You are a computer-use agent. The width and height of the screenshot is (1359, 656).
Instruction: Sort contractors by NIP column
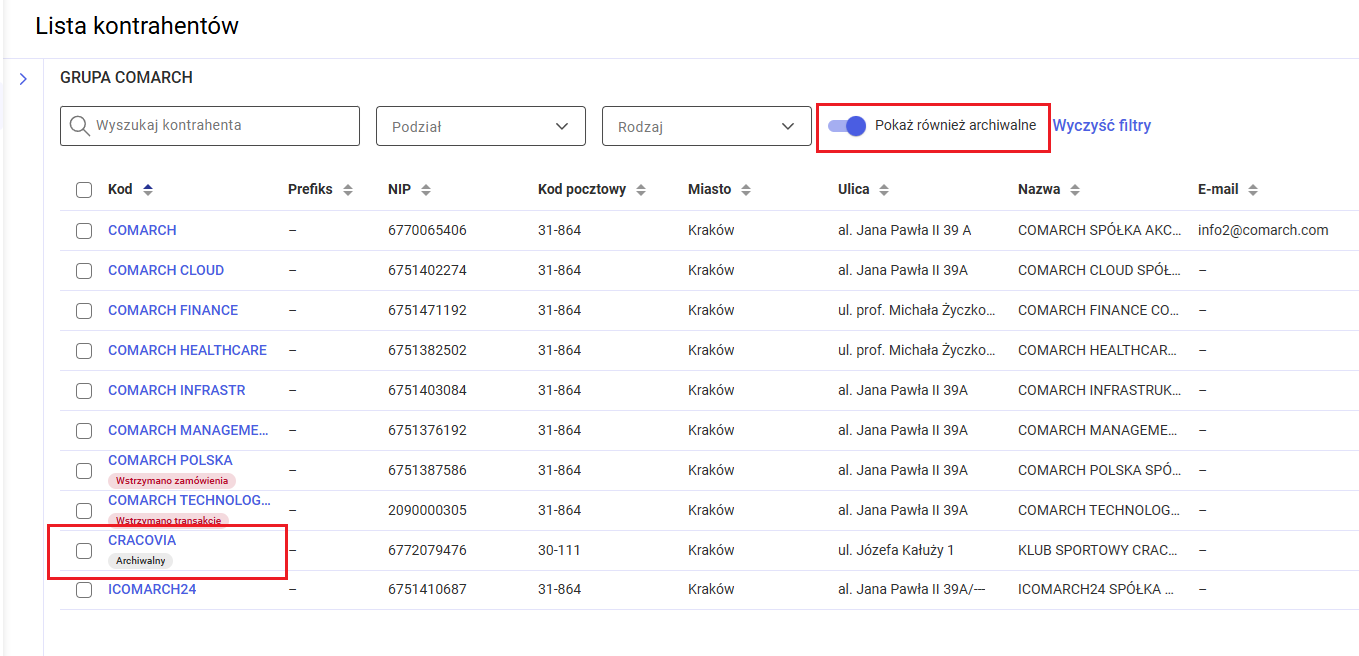pos(426,190)
